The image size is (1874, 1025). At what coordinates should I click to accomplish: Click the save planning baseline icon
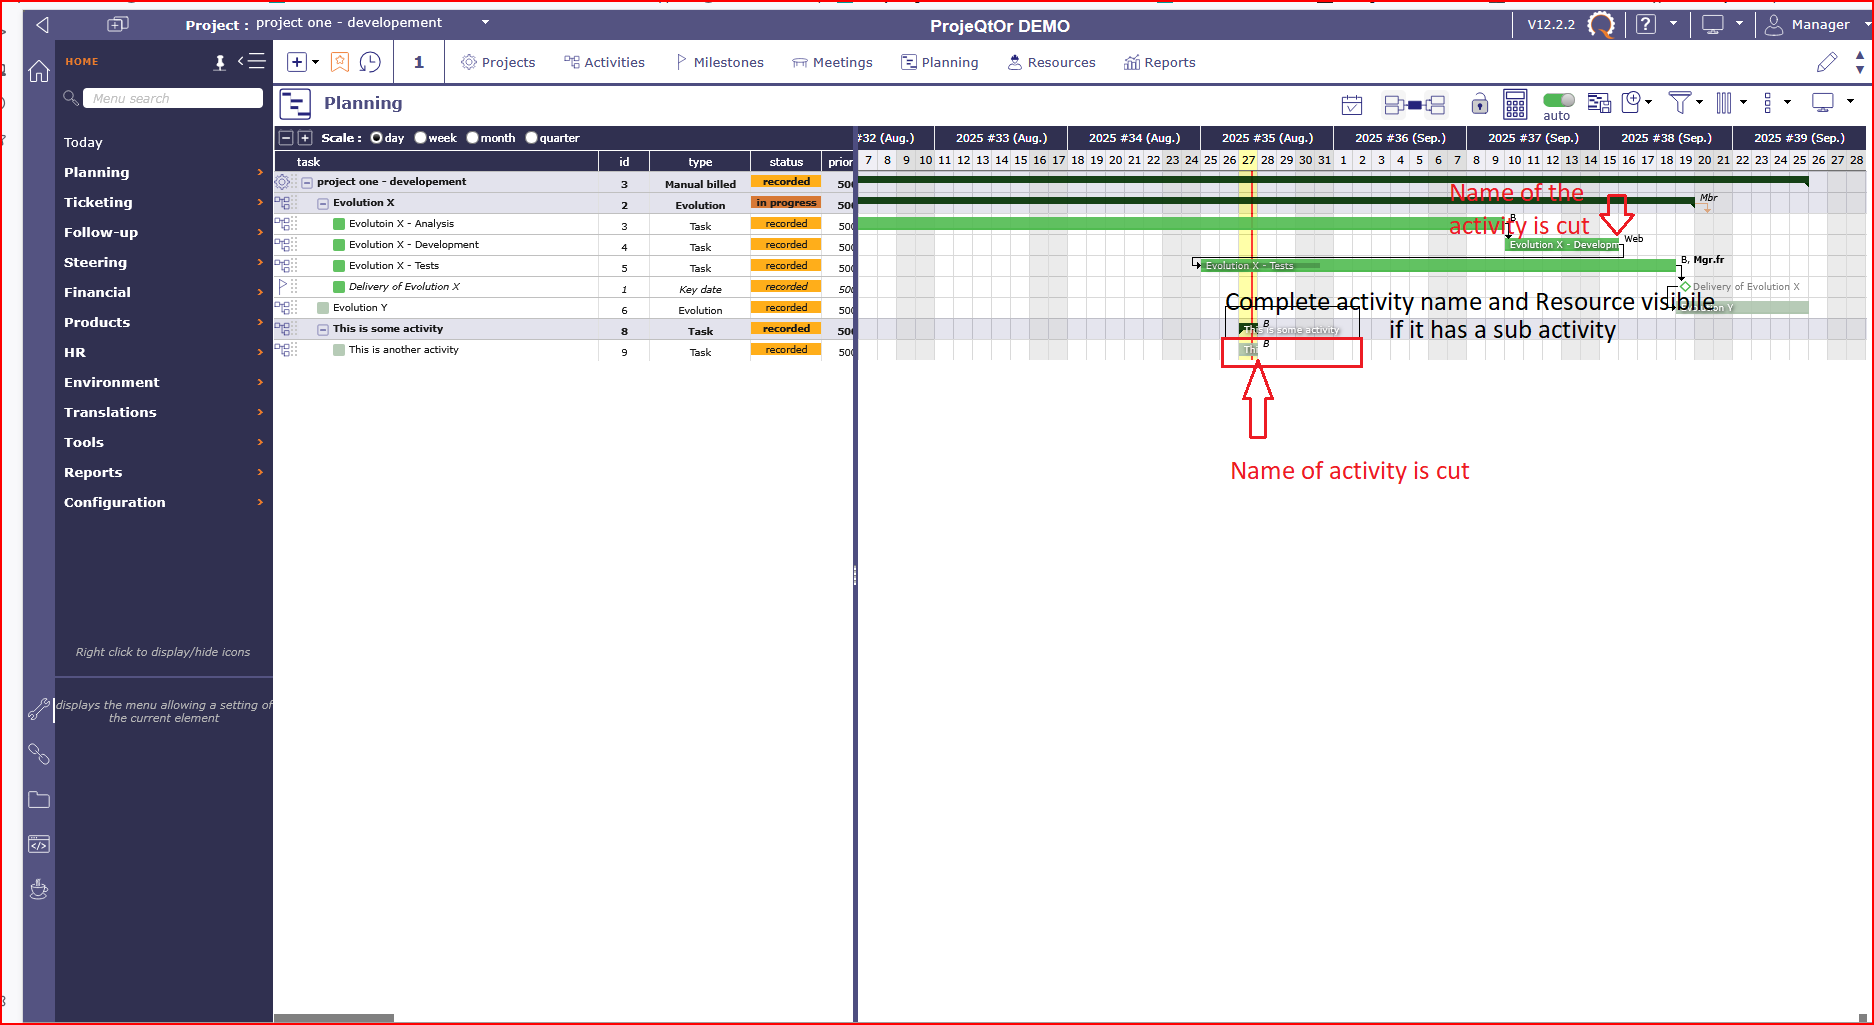coord(1598,102)
